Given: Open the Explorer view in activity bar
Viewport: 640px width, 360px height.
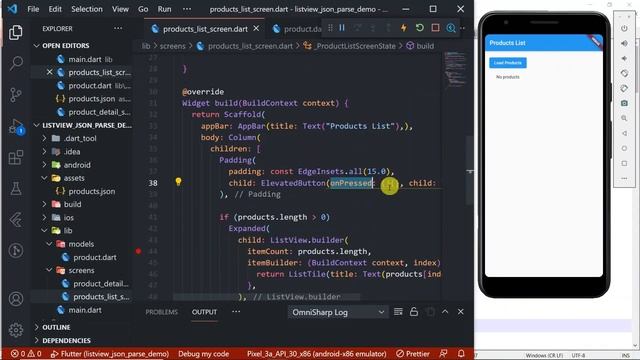Looking at the screenshot, I should 16,32.
